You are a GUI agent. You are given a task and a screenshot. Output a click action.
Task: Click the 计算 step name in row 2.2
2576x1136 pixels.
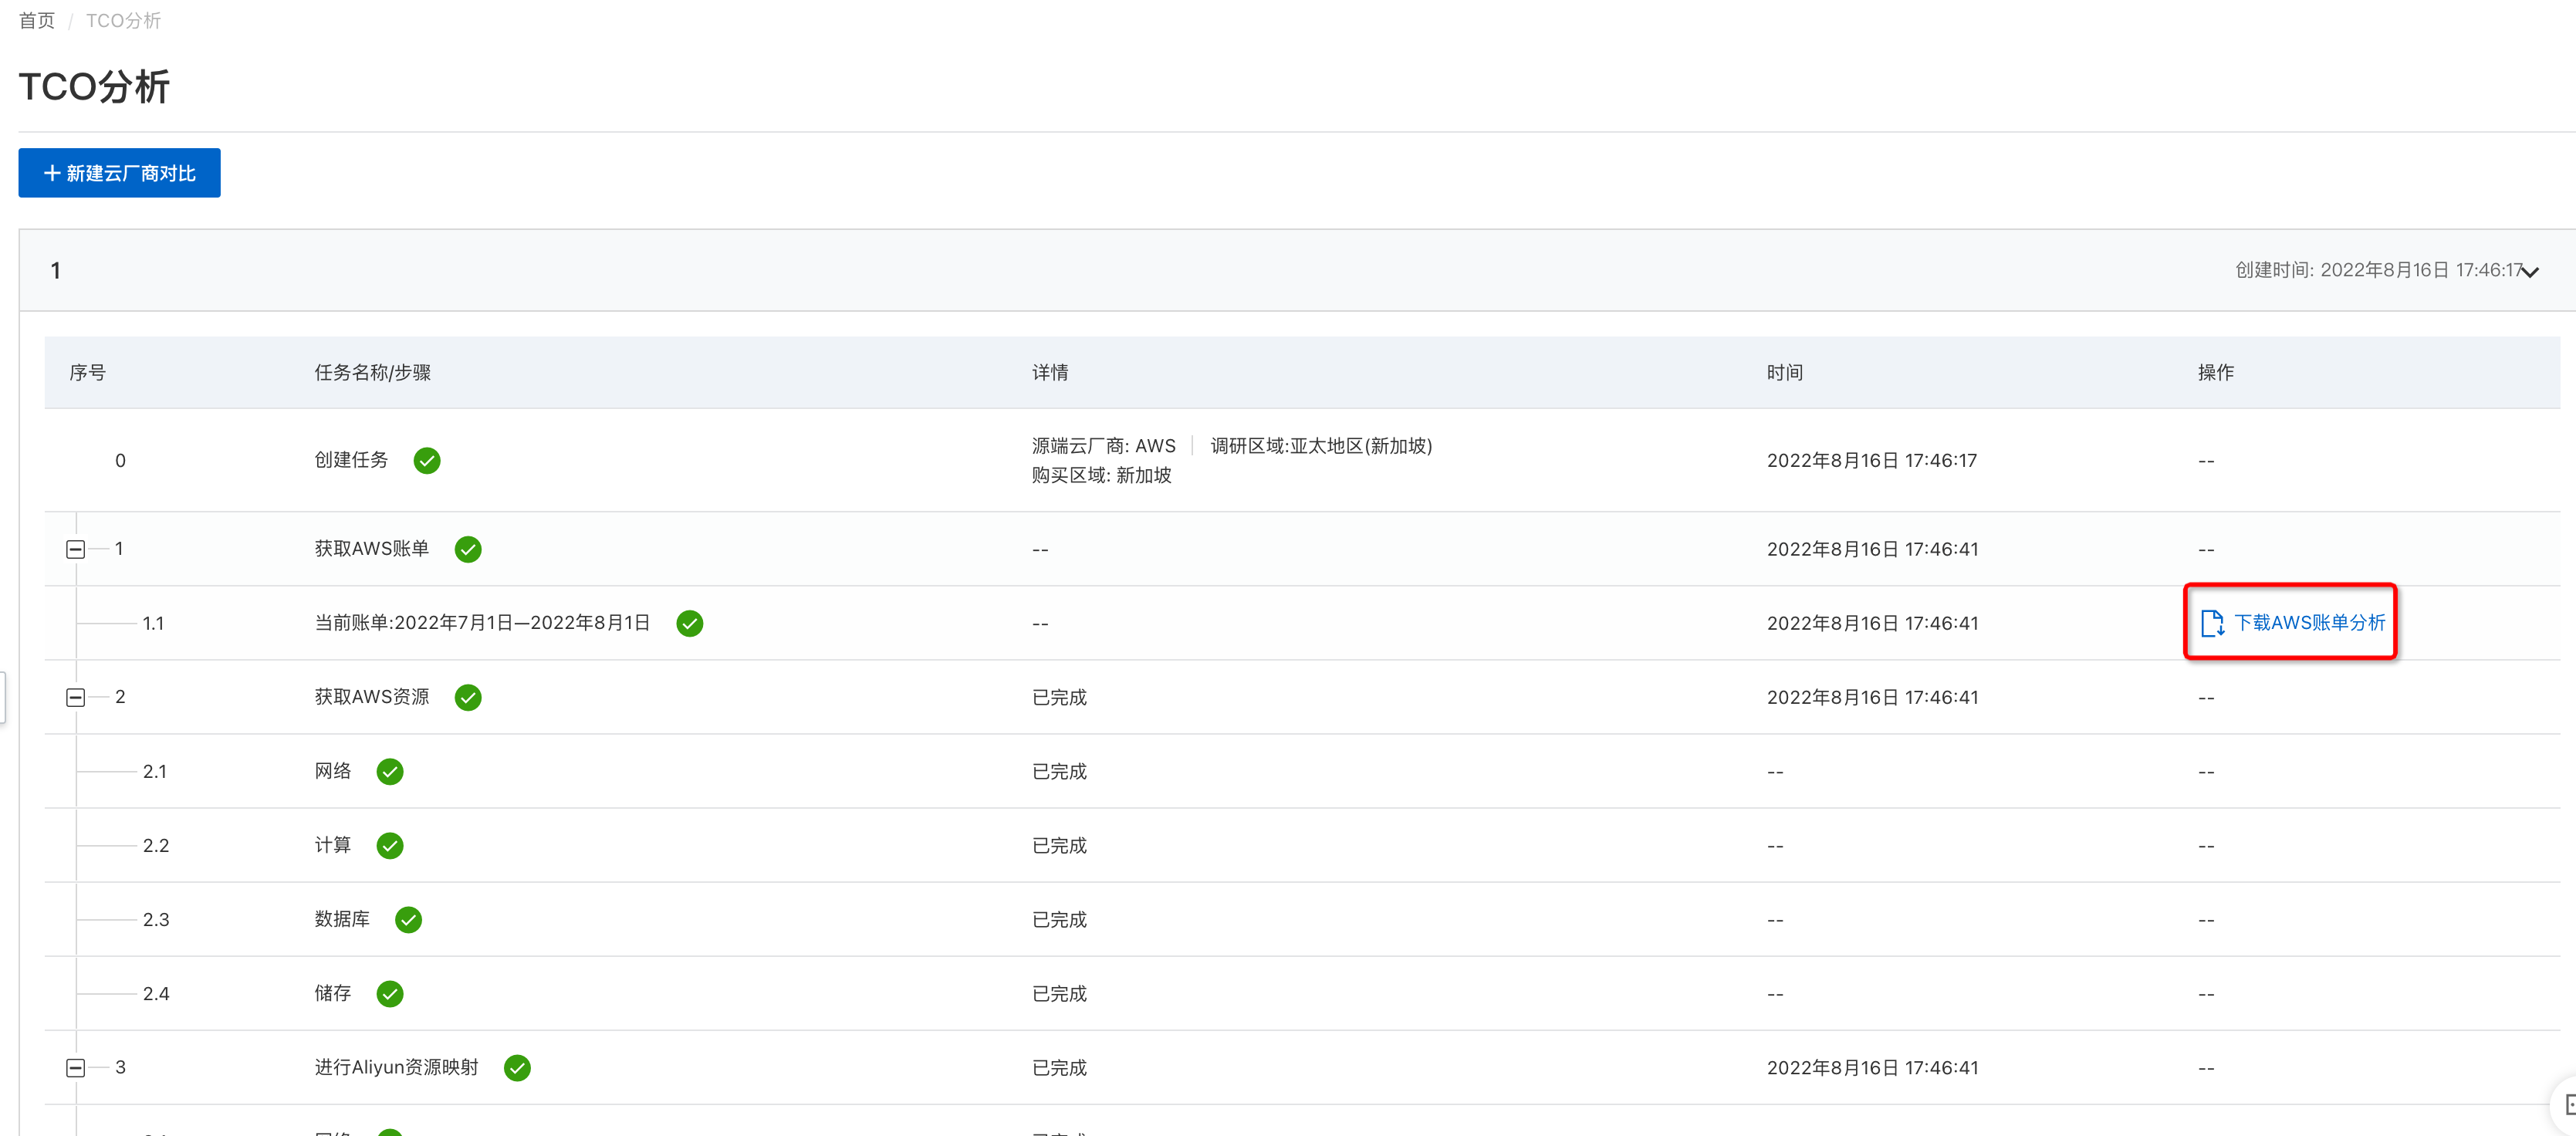pos(333,845)
